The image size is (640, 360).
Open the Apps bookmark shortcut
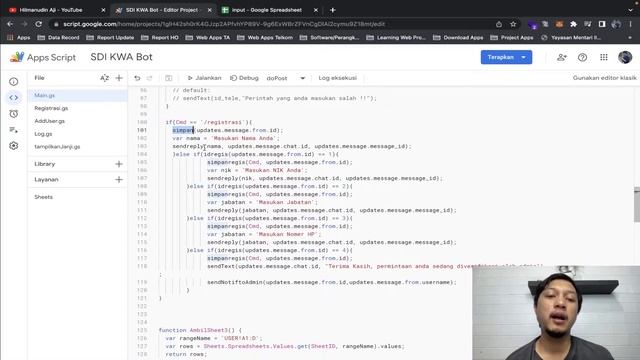(x=19, y=38)
